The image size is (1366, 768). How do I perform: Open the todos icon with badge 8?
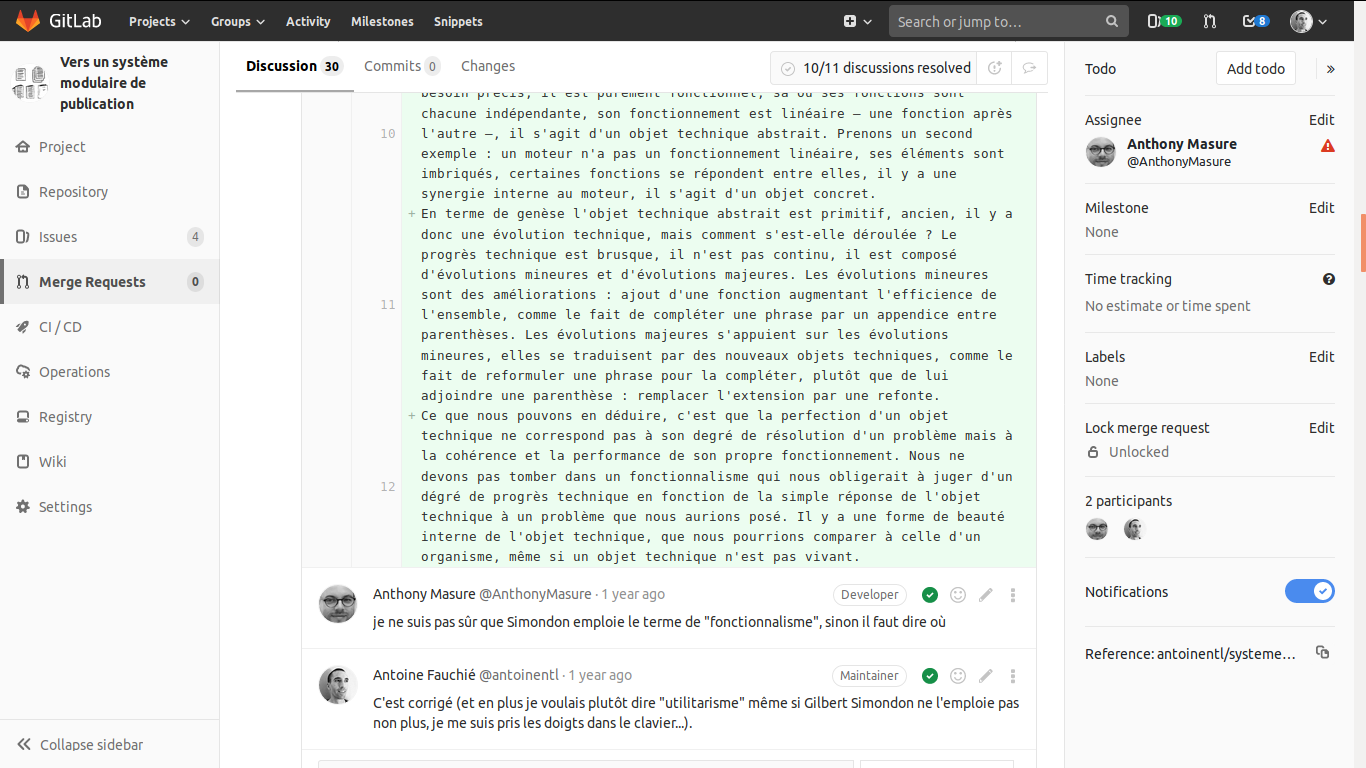click(x=1255, y=21)
